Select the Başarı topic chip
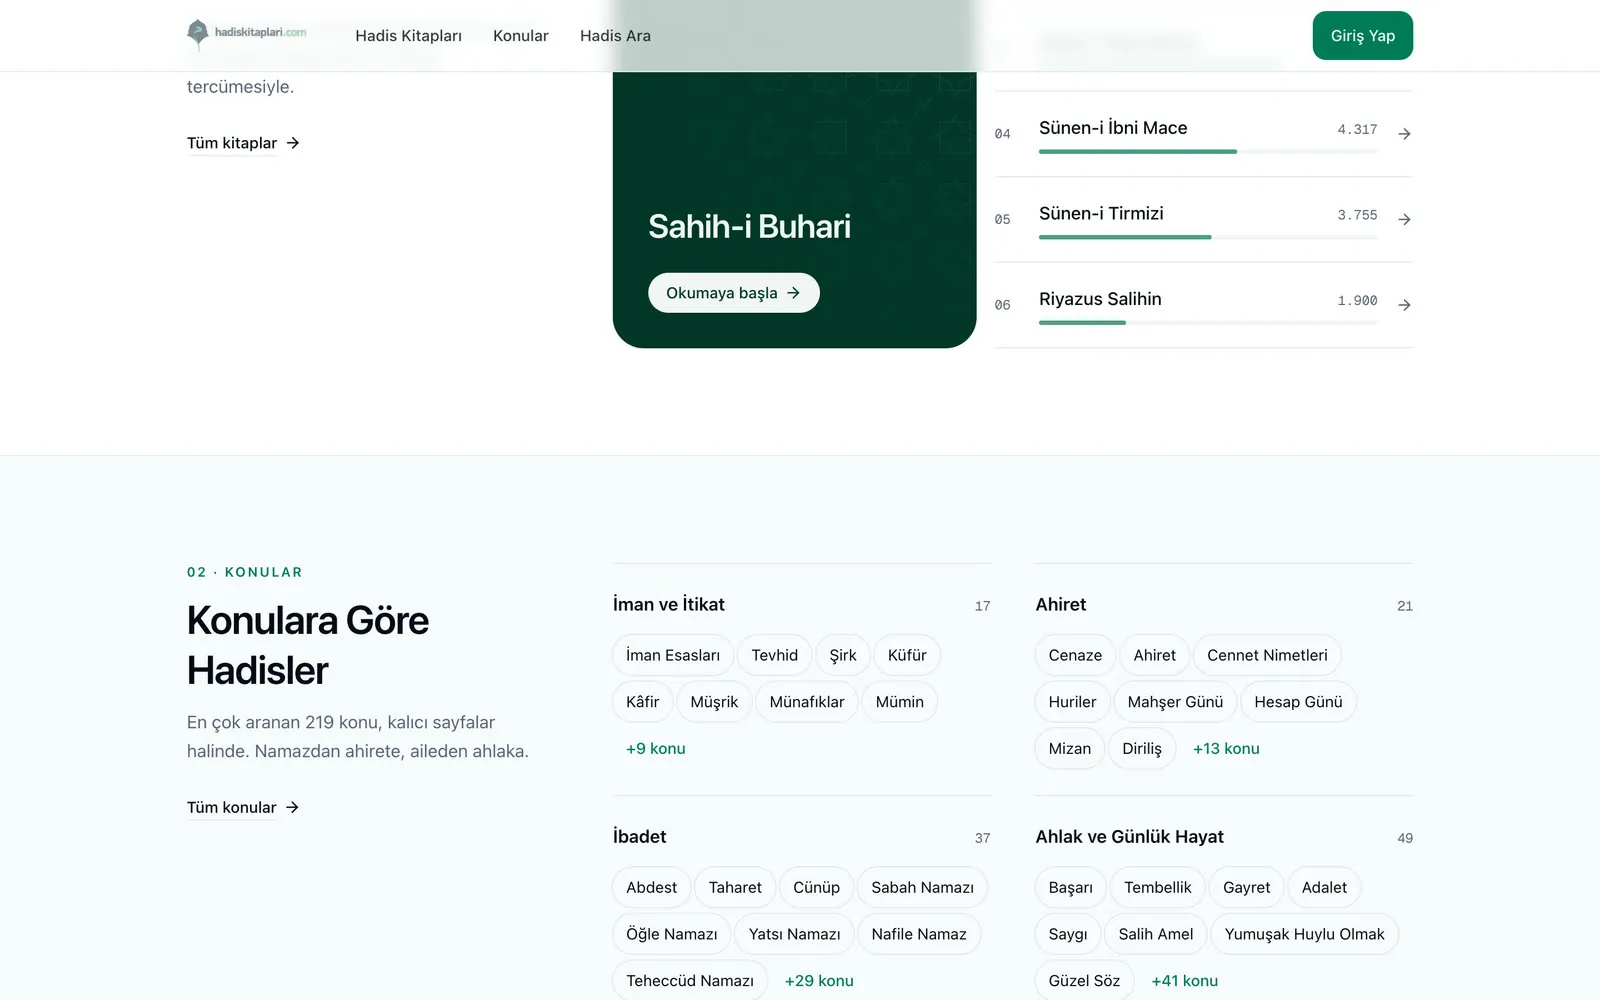The image size is (1600, 1000). [x=1071, y=888]
